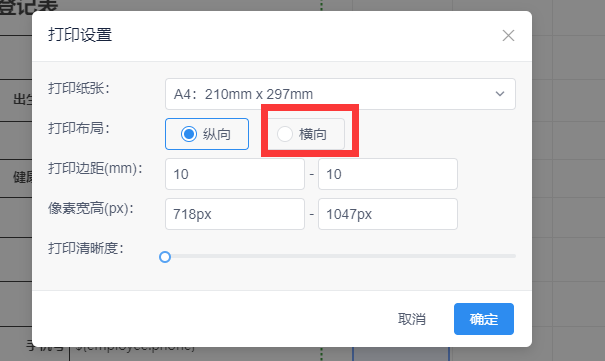Click the 打印边距(mm) label
The height and width of the screenshot is (361, 605).
(x=95, y=168)
